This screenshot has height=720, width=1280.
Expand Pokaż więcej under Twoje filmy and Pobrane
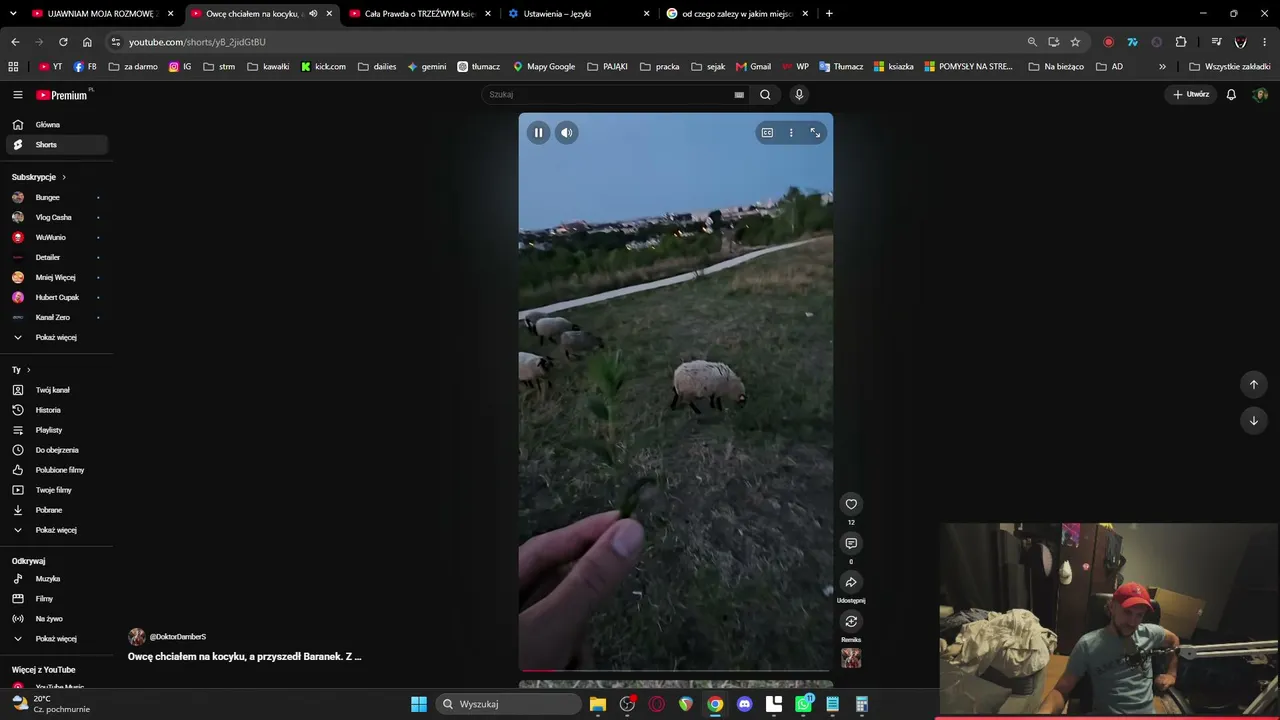(x=57, y=530)
